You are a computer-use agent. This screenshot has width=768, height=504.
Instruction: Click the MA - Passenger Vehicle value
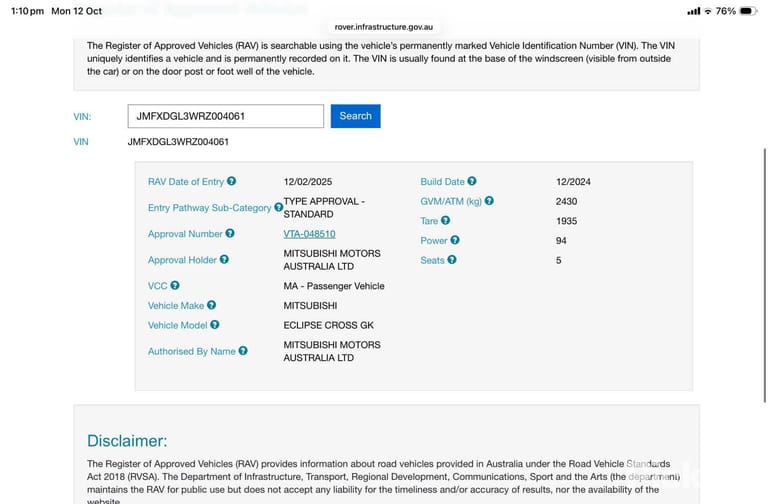click(x=334, y=286)
